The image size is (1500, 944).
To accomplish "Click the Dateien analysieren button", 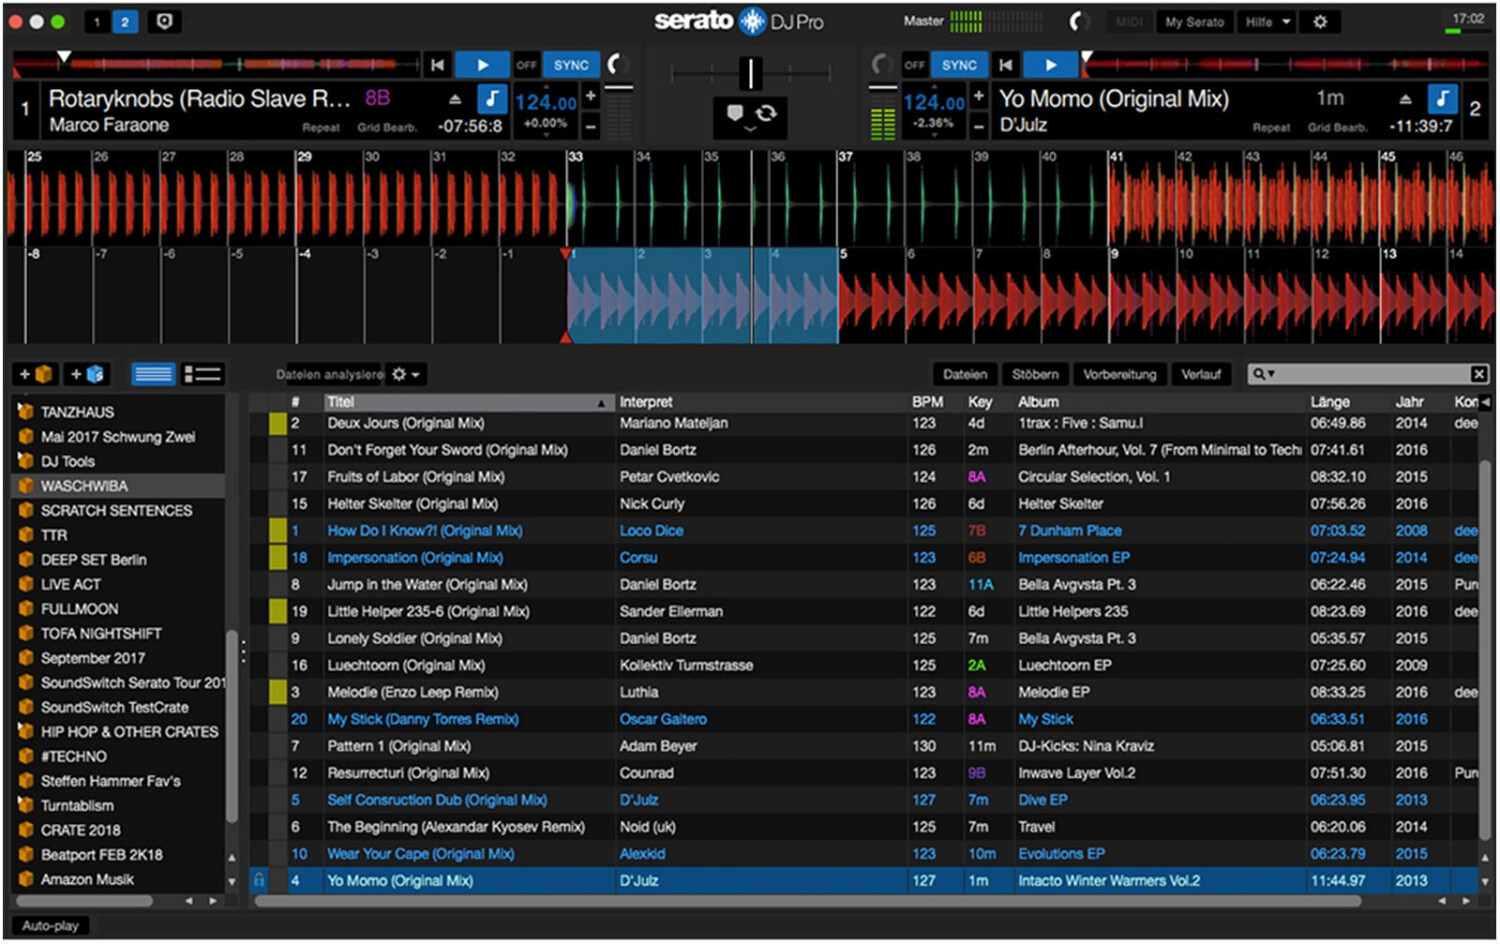I will [329, 374].
